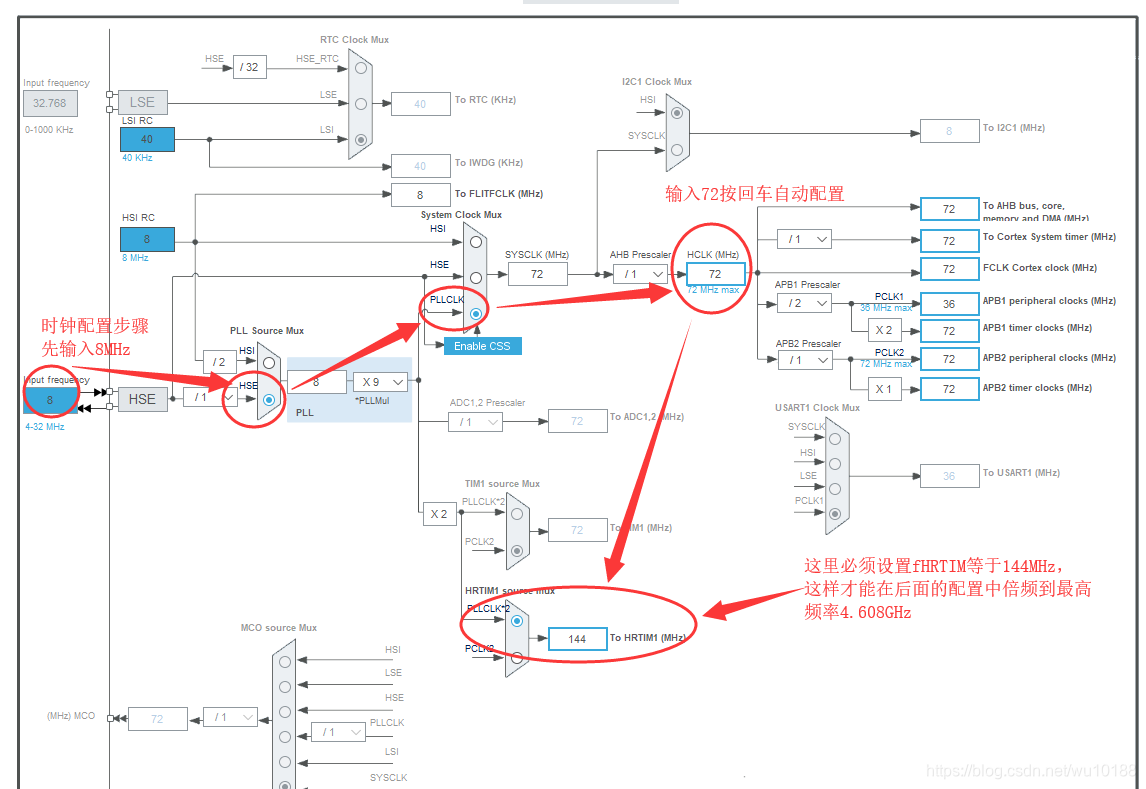Select PCLK2 on HRTIM1 source mux
Image resolution: width=1146 pixels, height=789 pixels.
coord(517,658)
